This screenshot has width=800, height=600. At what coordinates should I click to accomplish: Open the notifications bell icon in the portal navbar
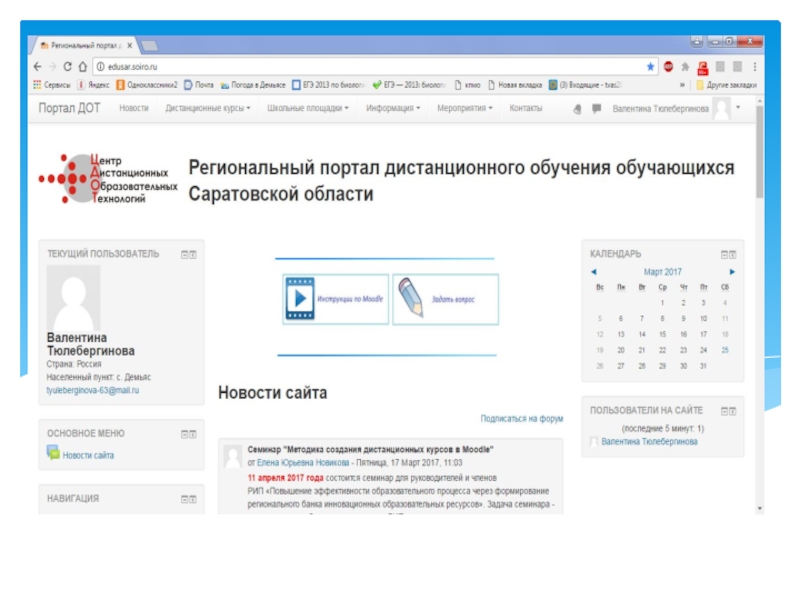(x=577, y=109)
